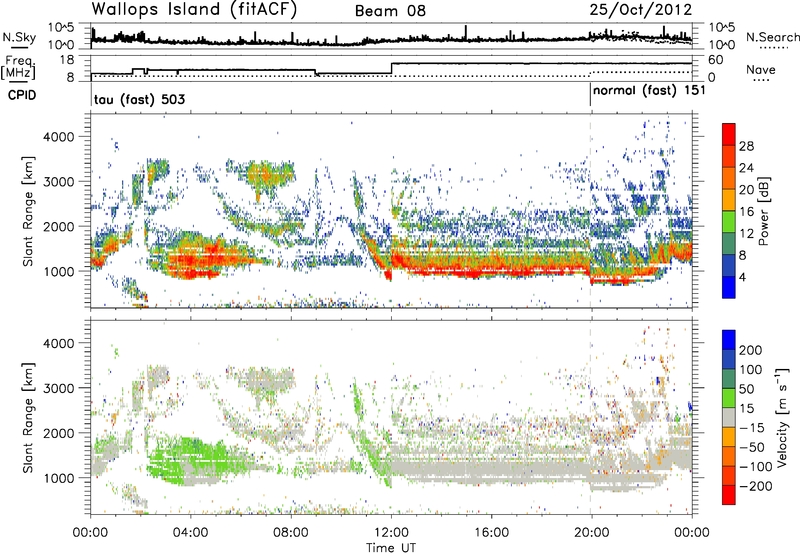This screenshot has height=554, width=800.
Task: Click the '-50' tick on Velocity scale
Action: [752, 447]
